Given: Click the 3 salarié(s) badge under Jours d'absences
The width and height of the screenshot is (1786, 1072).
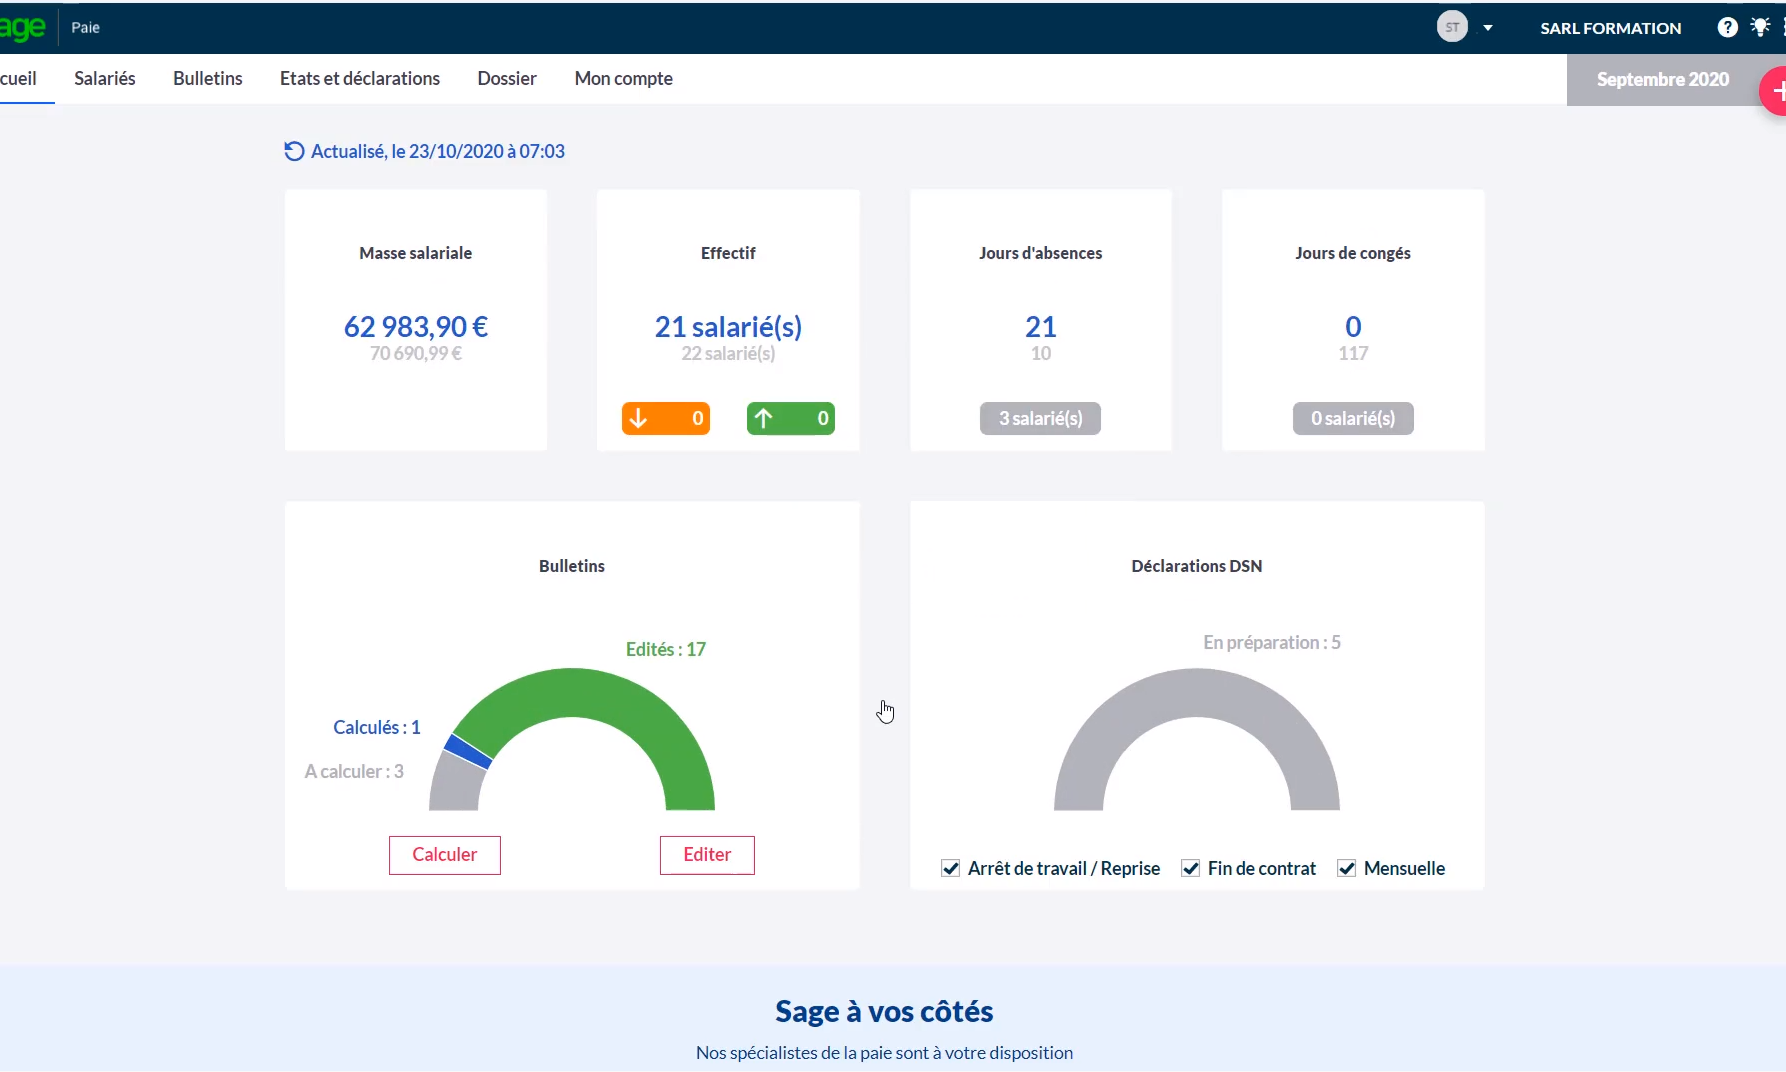Looking at the screenshot, I should [x=1040, y=418].
